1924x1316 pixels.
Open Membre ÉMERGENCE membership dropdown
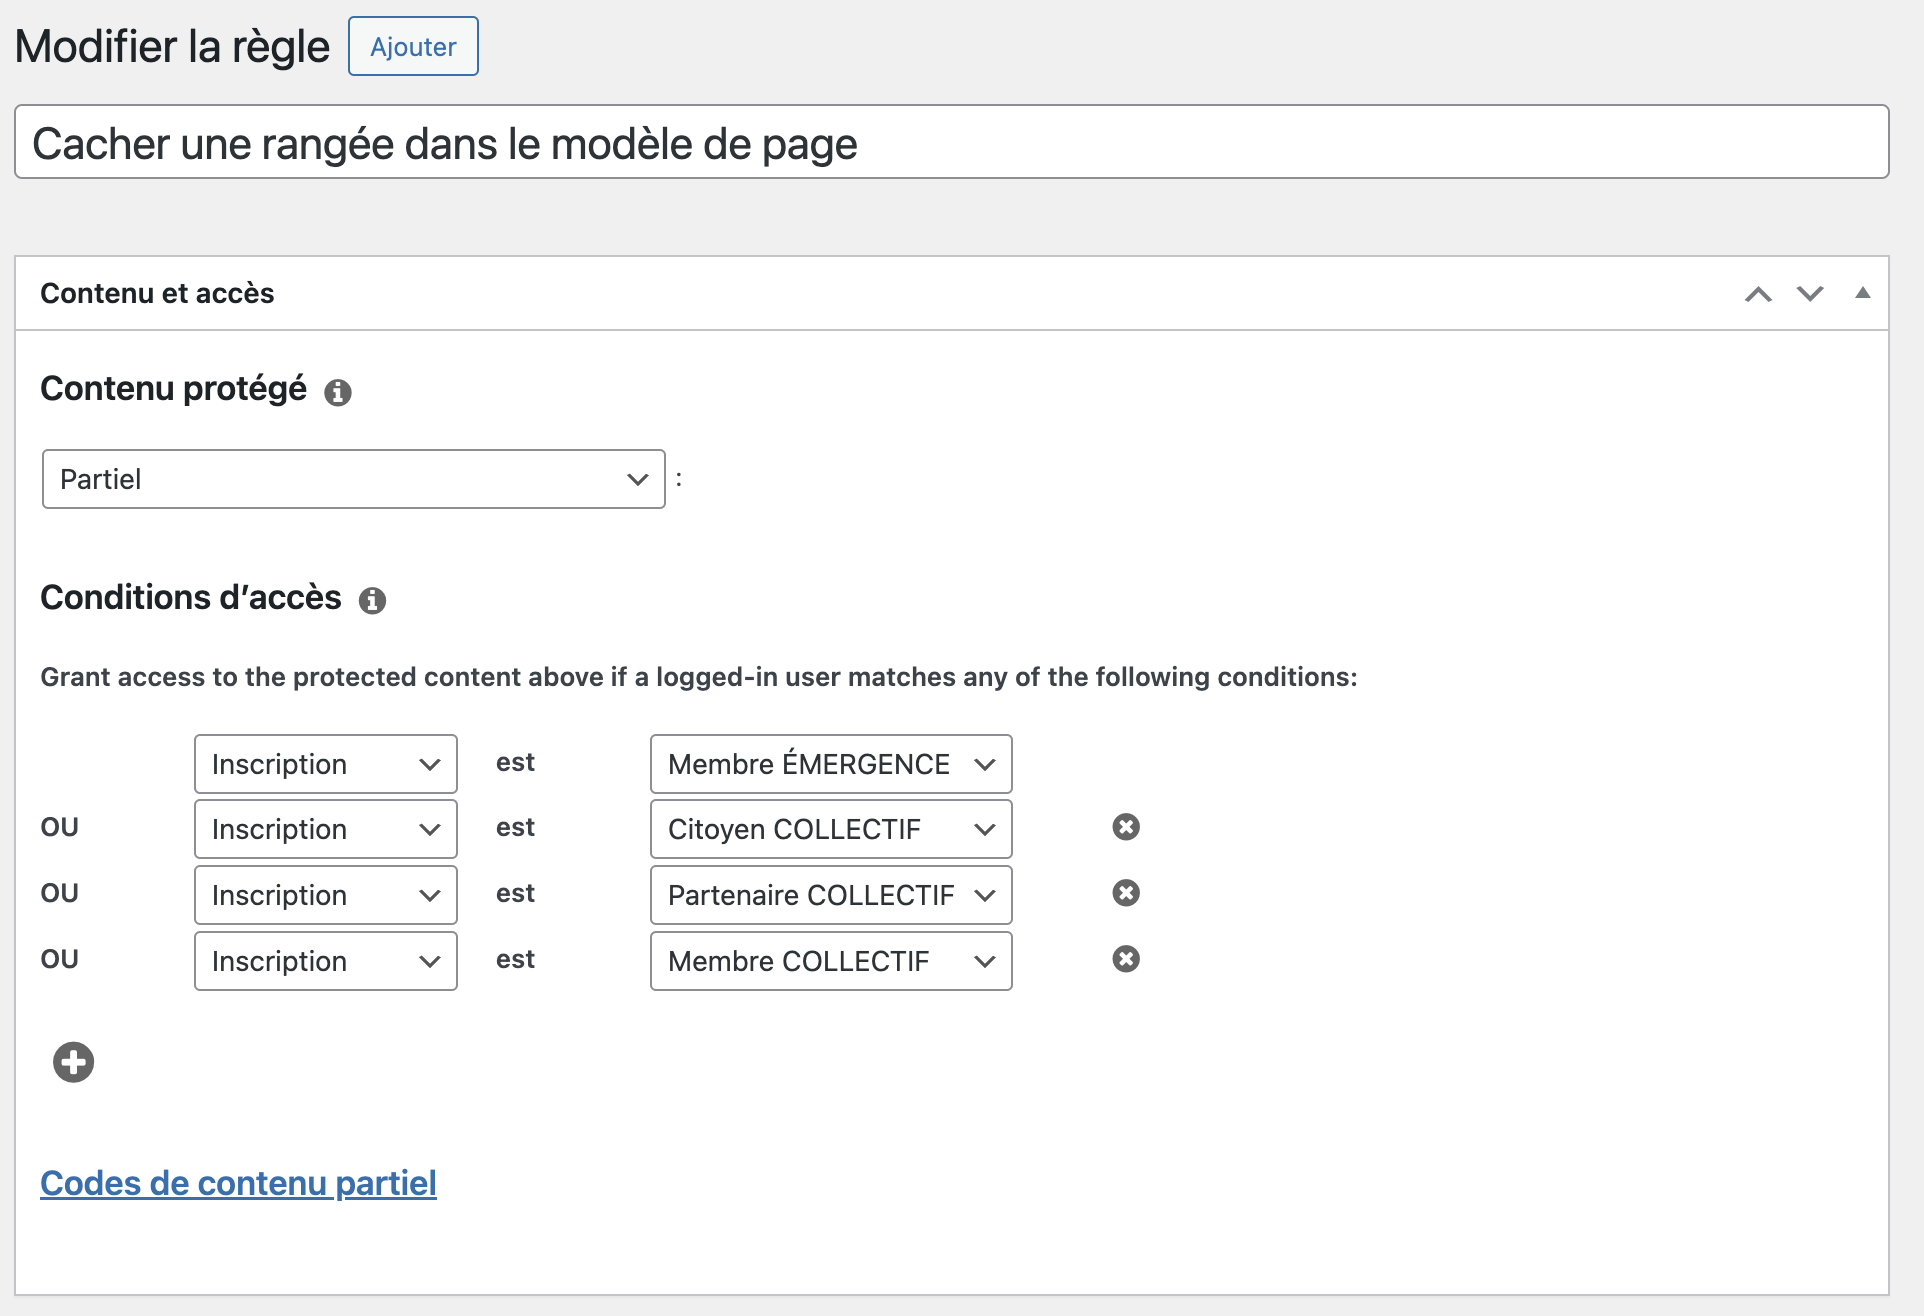pyautogui.click(x=830, y=764)
